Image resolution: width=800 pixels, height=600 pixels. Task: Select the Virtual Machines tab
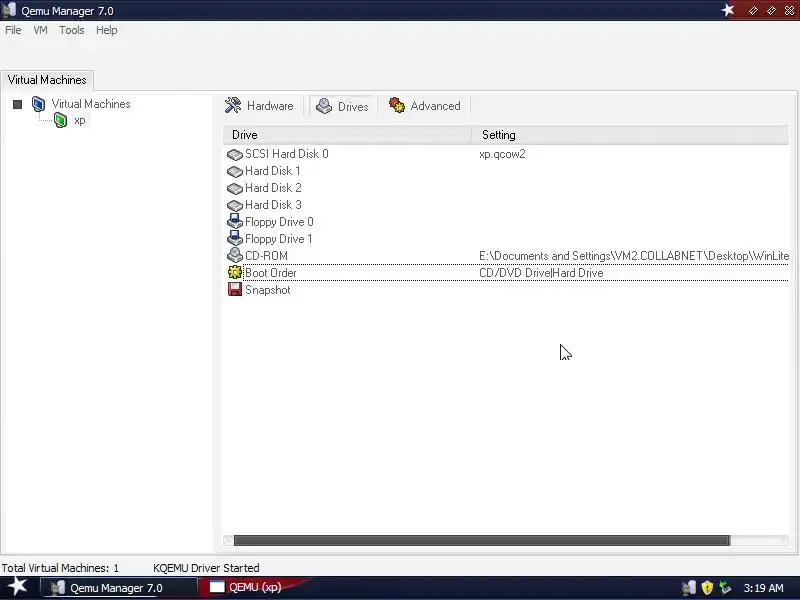47,80
